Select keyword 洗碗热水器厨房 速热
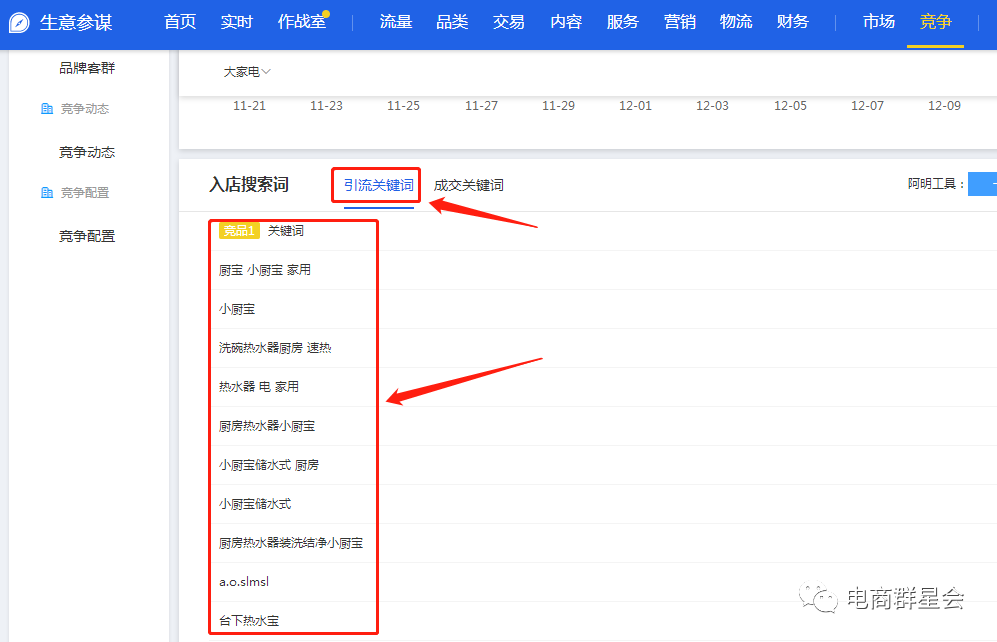The width and height of the screenshot is (997, 642). coord(275,348)
